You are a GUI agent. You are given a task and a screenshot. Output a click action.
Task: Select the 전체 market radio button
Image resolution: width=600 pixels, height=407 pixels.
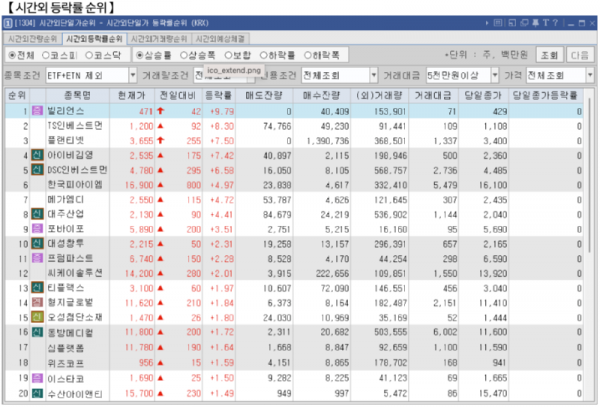pos(12,55)
